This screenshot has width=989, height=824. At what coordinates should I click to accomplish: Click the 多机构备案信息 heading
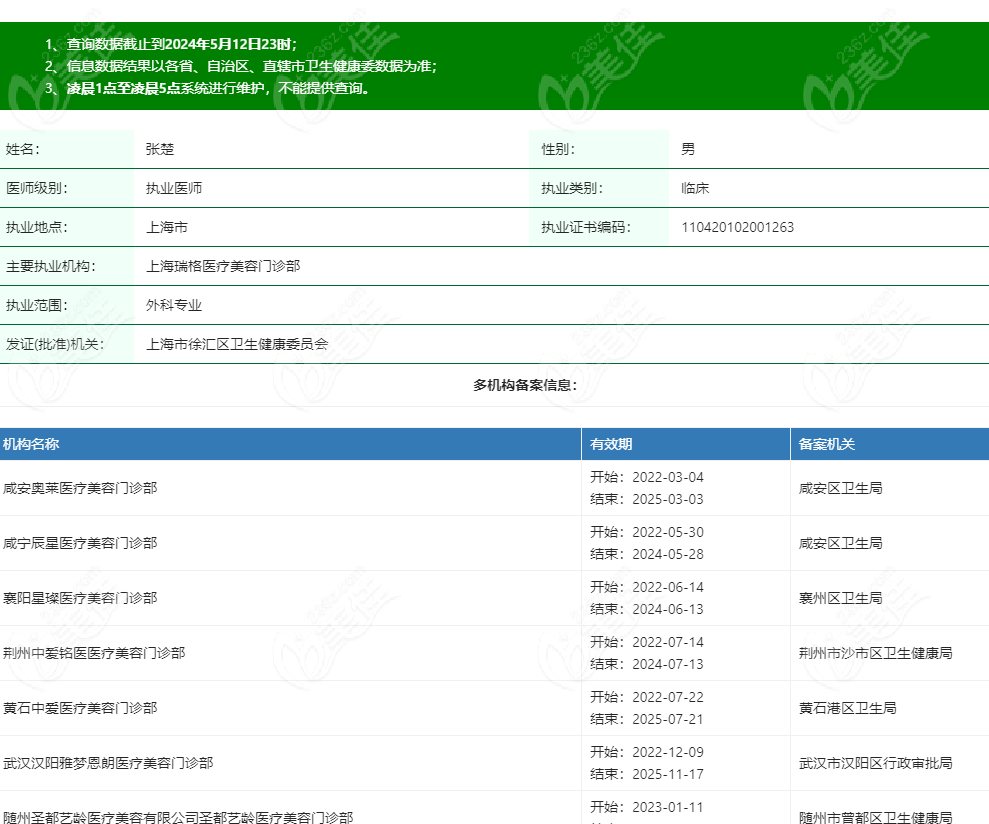coord(525,385)
